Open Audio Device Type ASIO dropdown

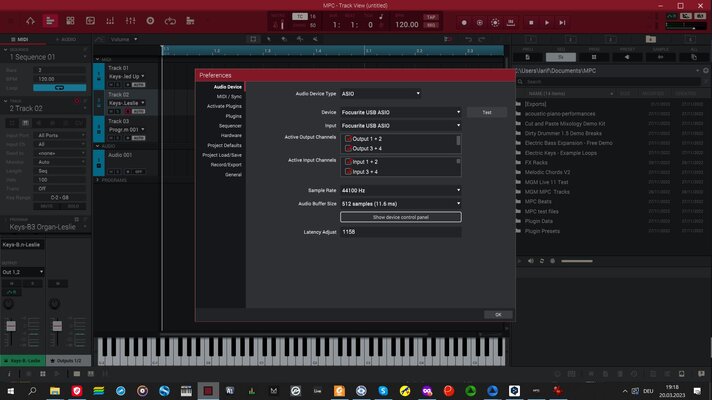381,94
